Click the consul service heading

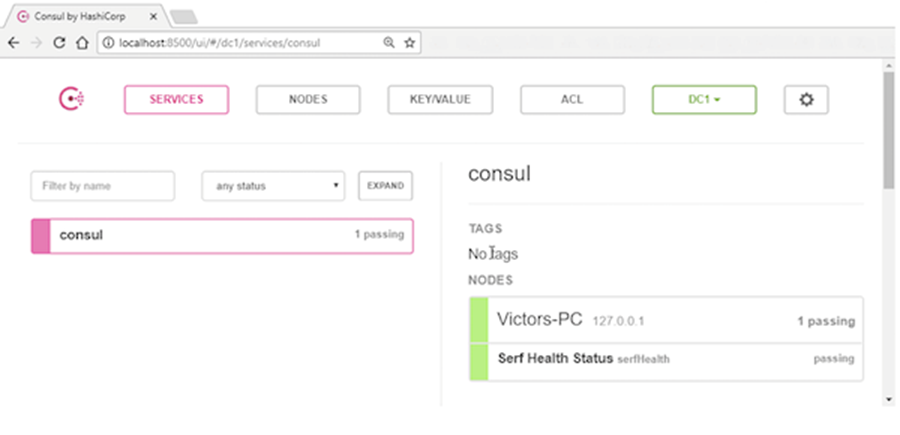(x=499, y=173)
